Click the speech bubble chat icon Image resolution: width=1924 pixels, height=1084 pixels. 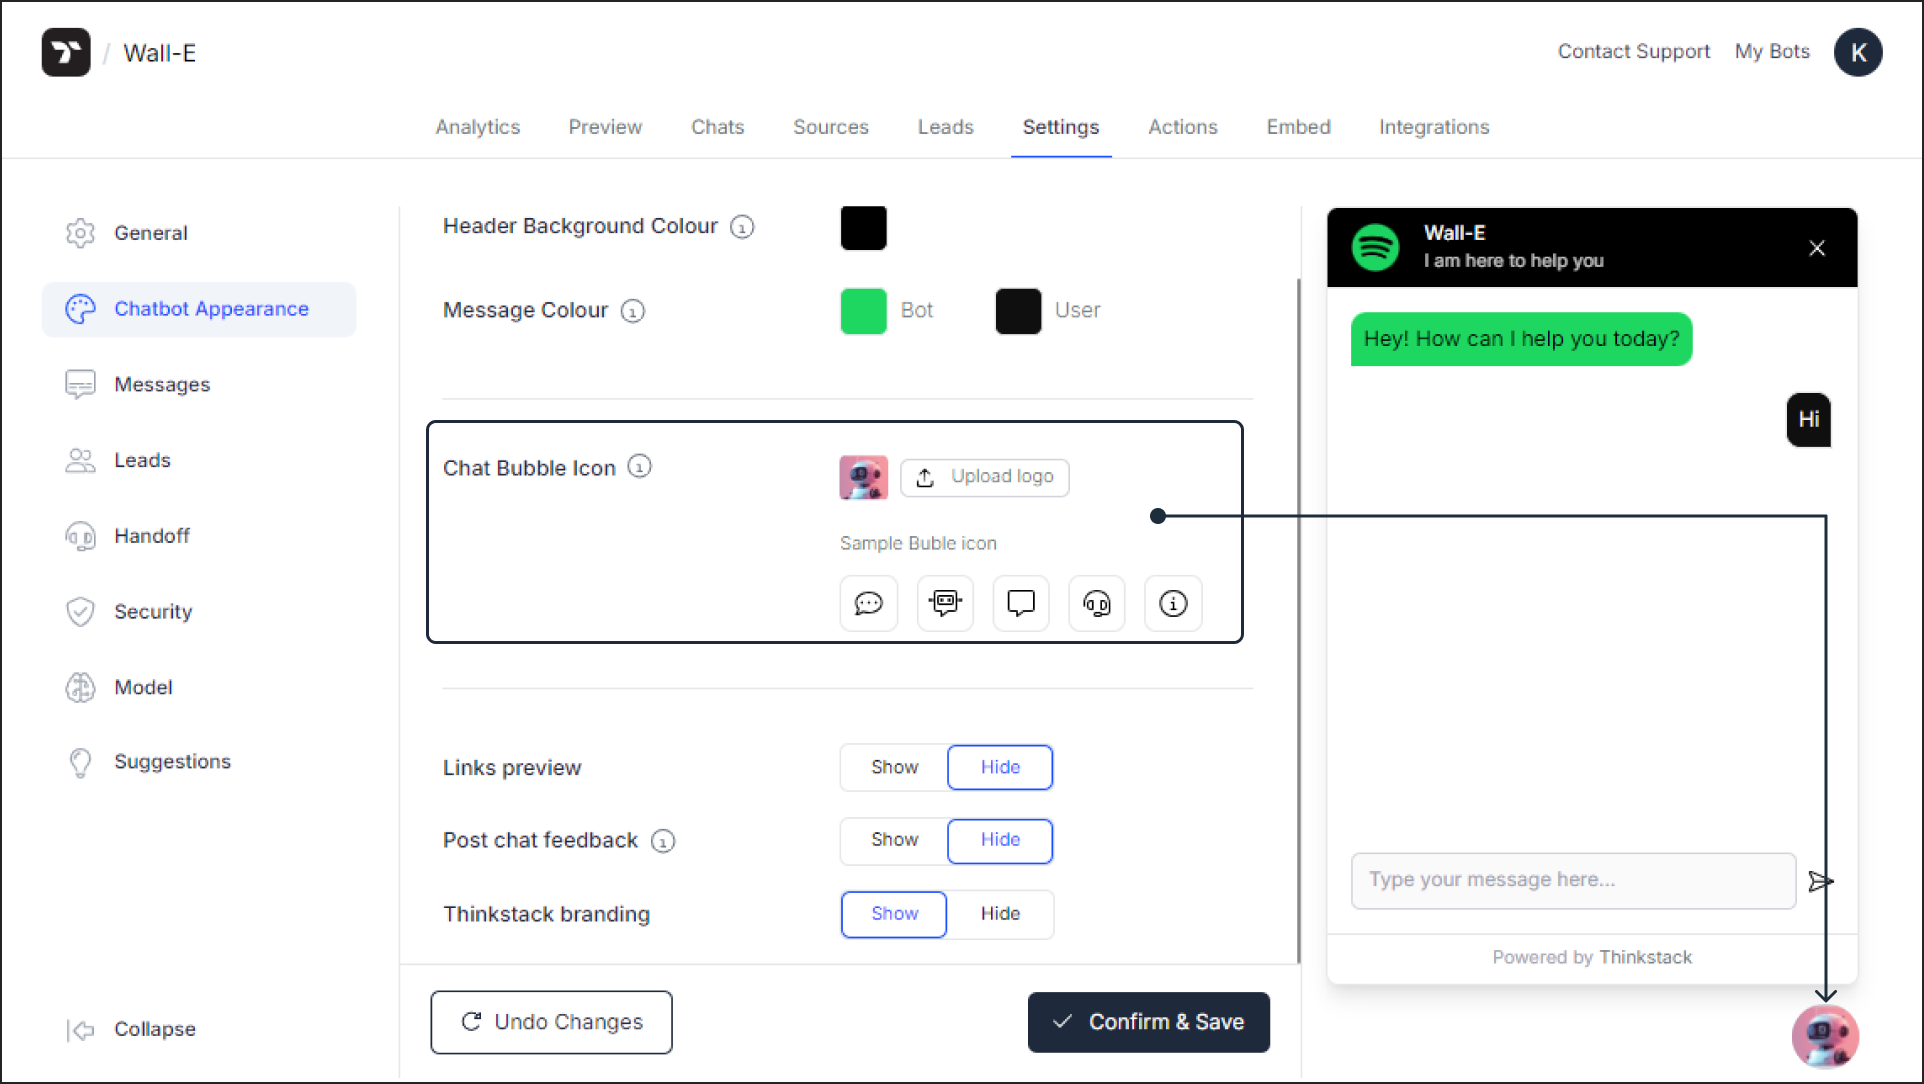click(868, 603)
